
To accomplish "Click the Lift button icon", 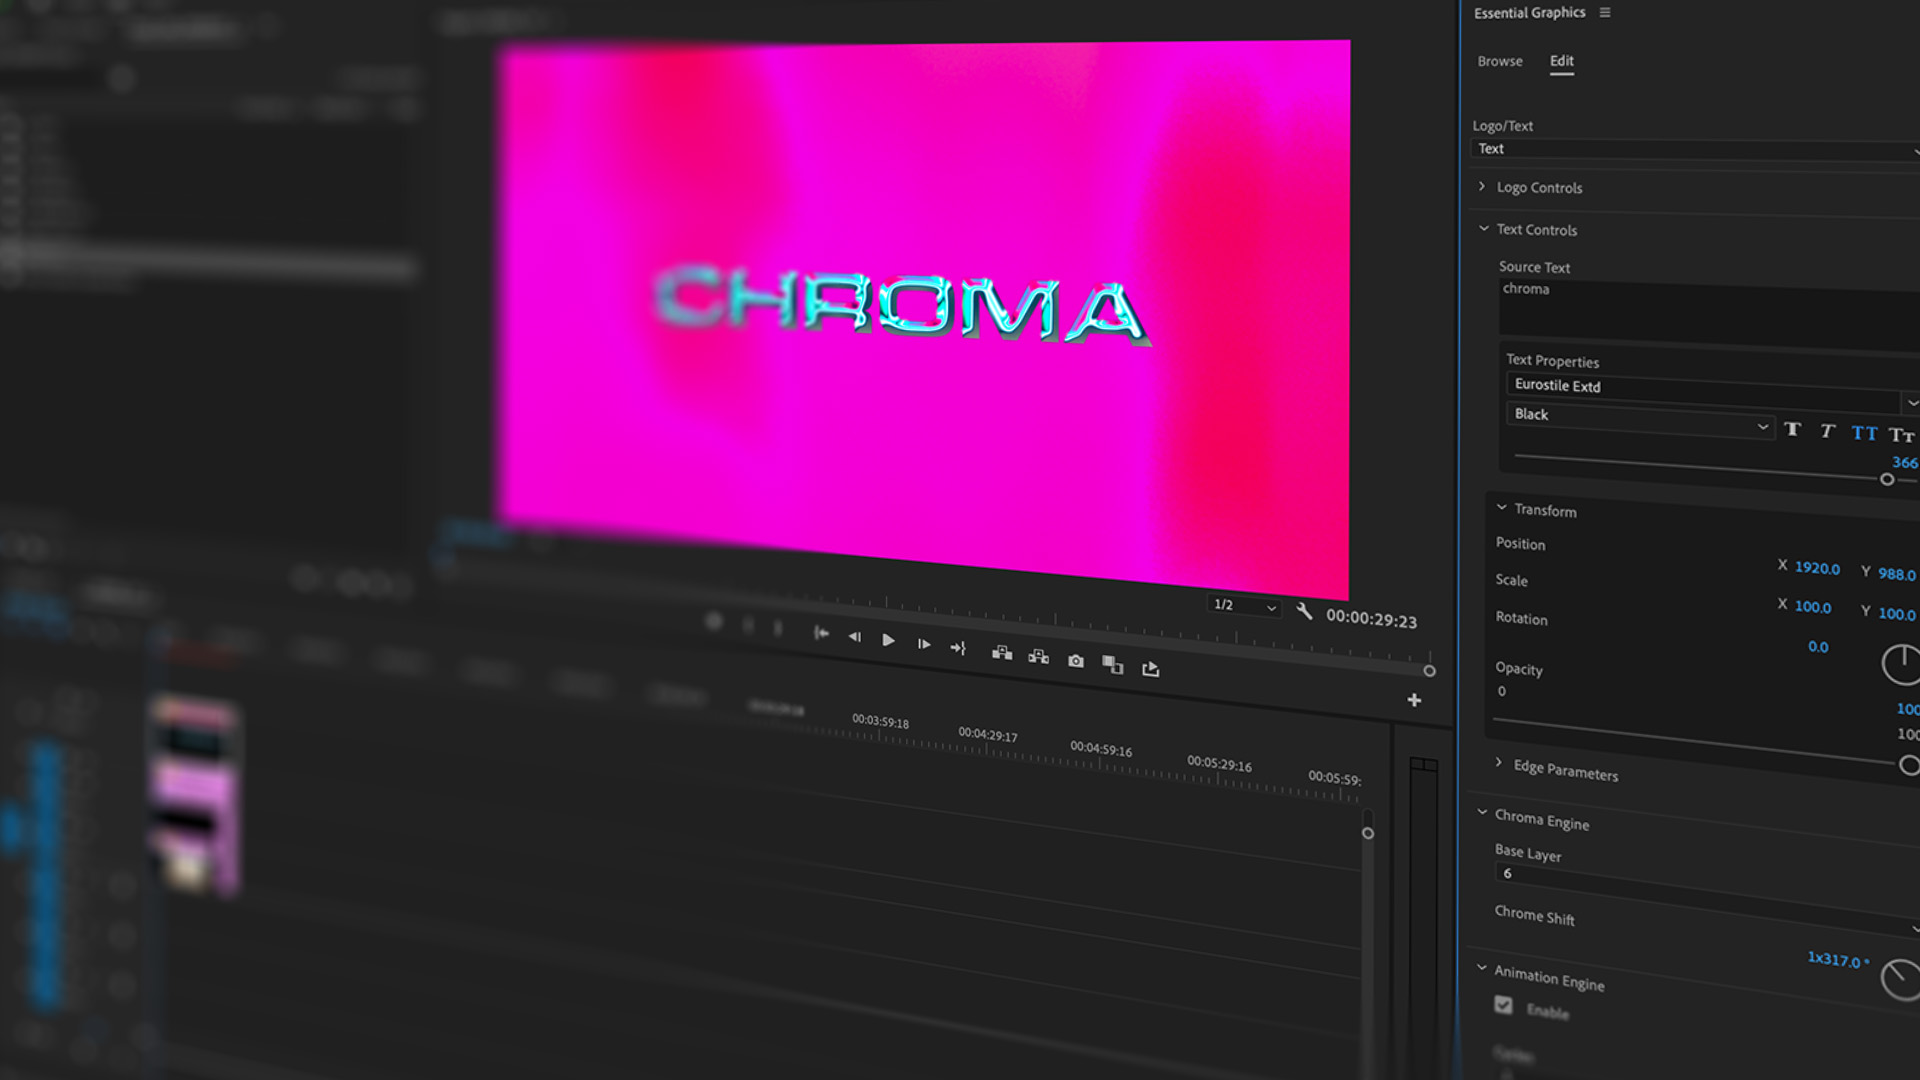I will (x=1002, y=653).
